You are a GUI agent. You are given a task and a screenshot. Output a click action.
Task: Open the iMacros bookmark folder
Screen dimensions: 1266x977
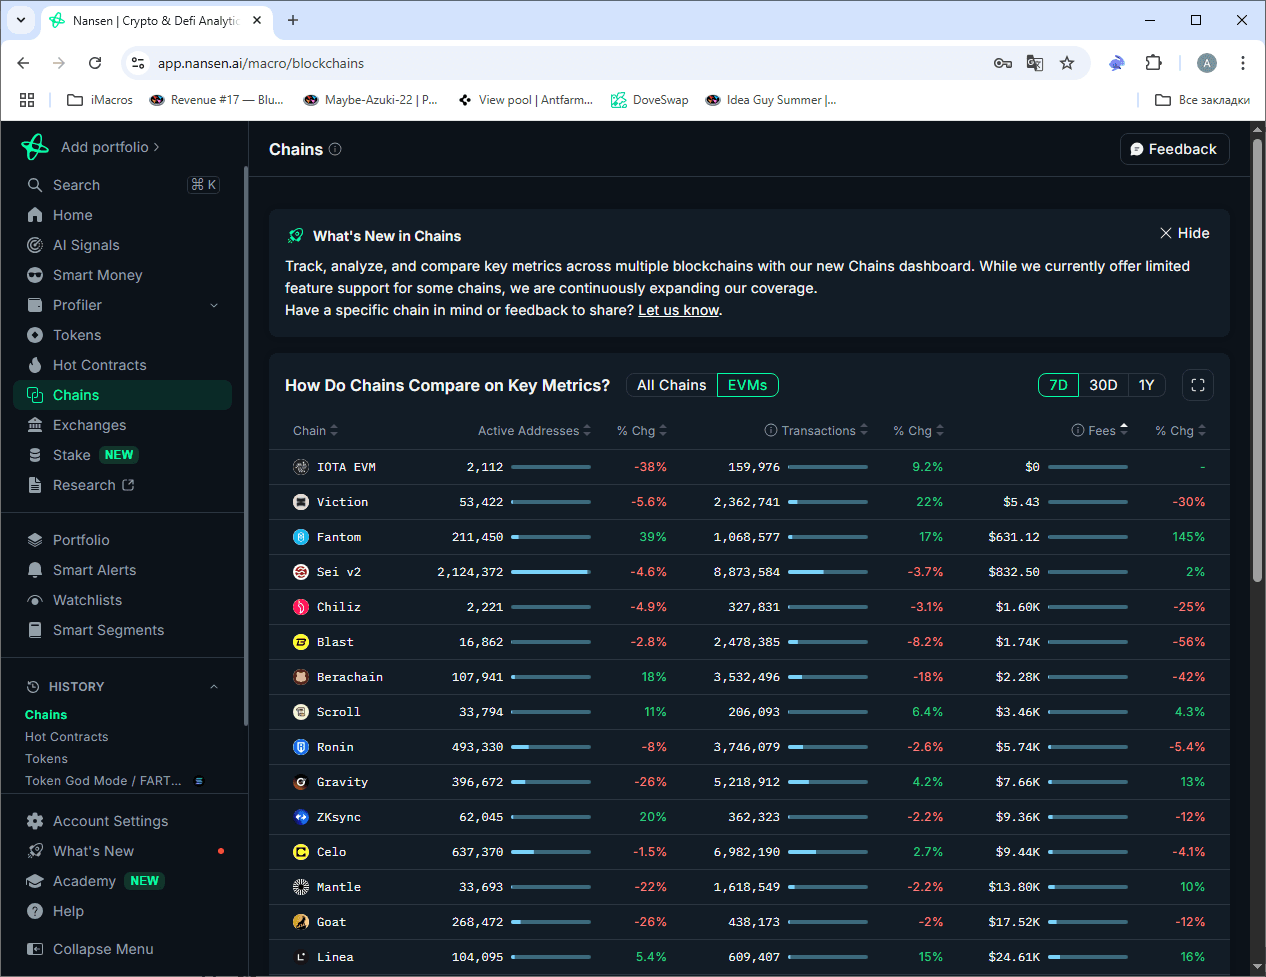pos(100,100)
